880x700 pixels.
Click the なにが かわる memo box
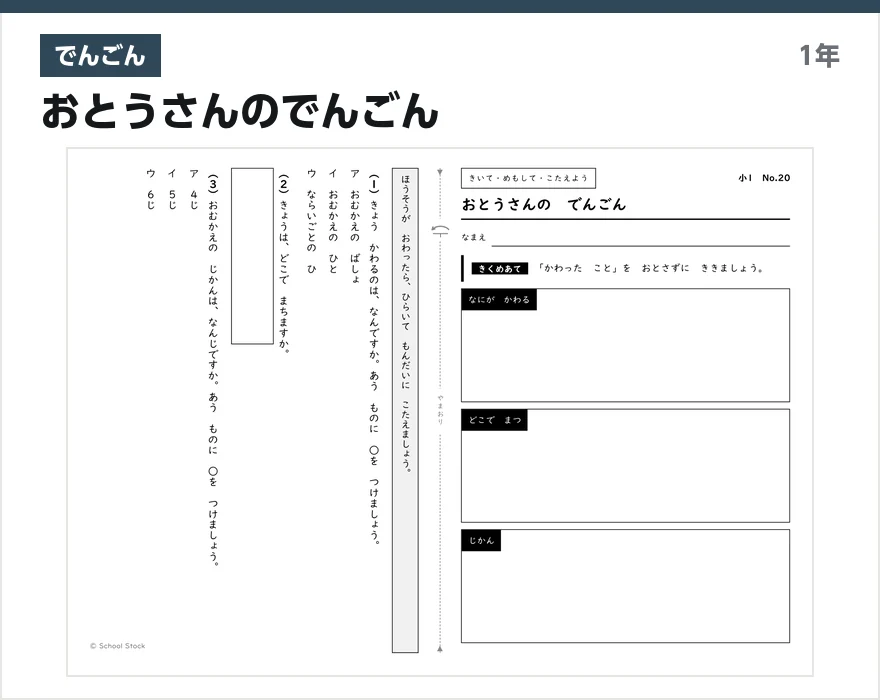point(625,345)
